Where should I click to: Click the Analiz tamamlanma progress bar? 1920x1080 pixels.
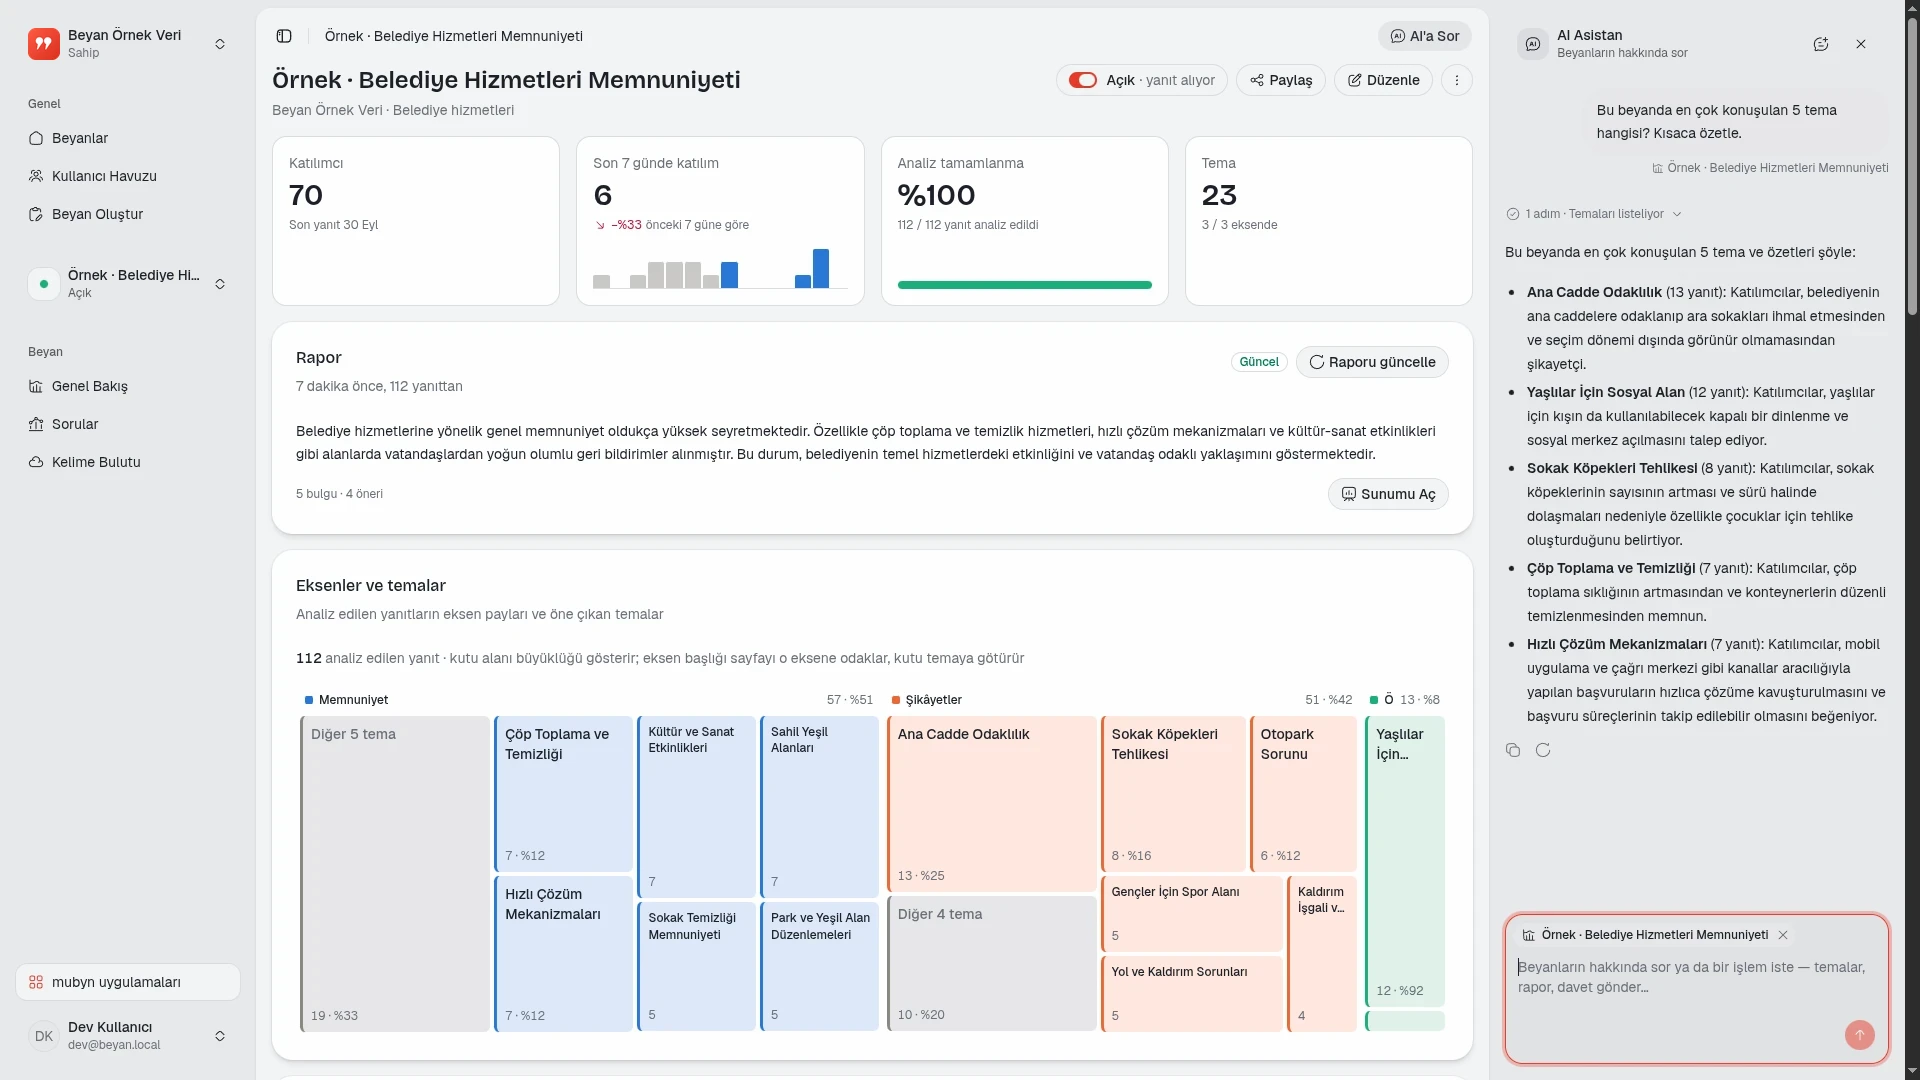point(1025,285)
